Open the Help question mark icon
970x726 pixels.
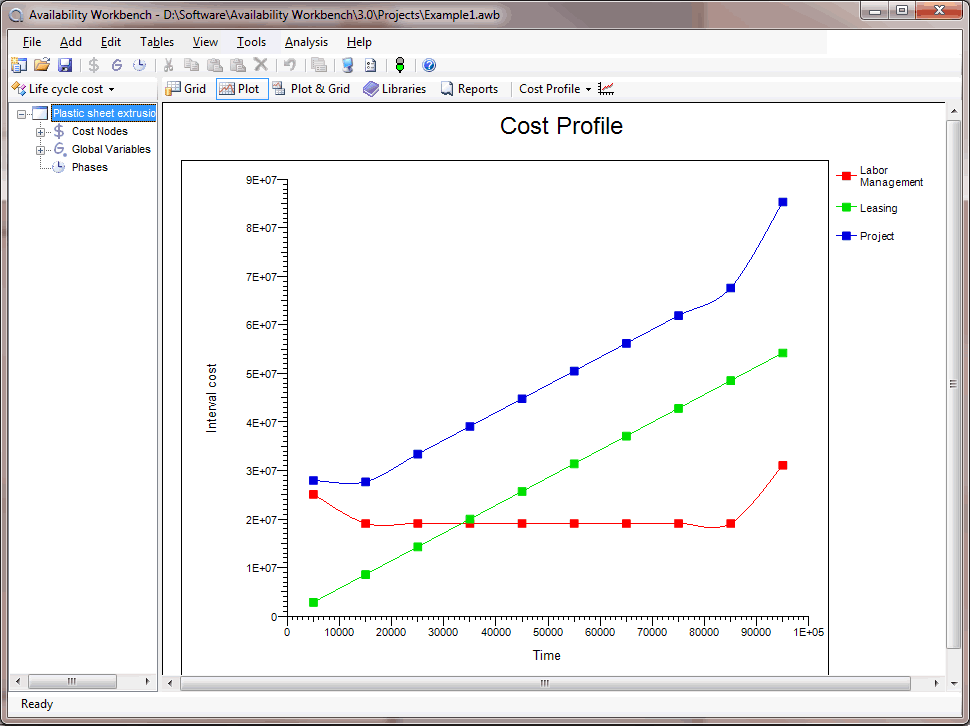428,64
